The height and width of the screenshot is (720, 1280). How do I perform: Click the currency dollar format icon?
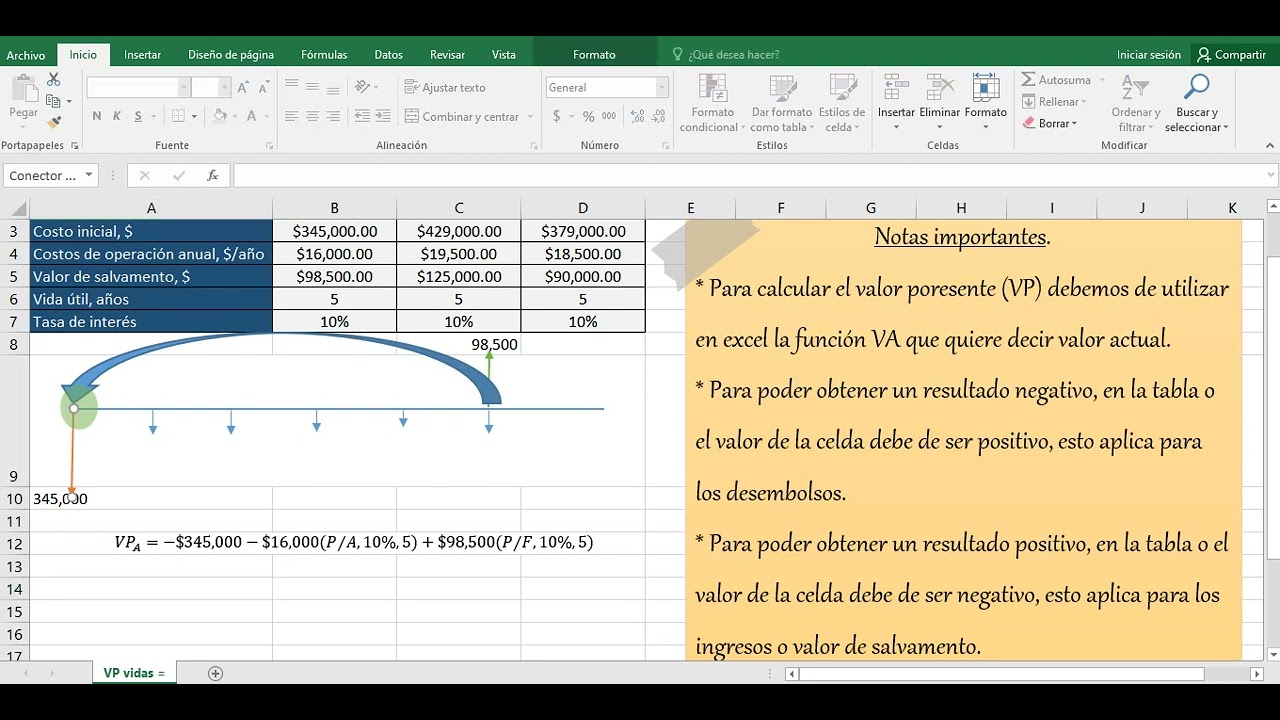coord(557,117)
